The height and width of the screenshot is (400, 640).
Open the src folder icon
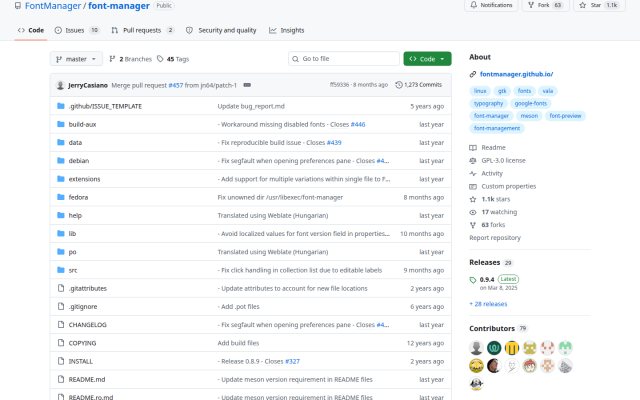pos(61,270)
